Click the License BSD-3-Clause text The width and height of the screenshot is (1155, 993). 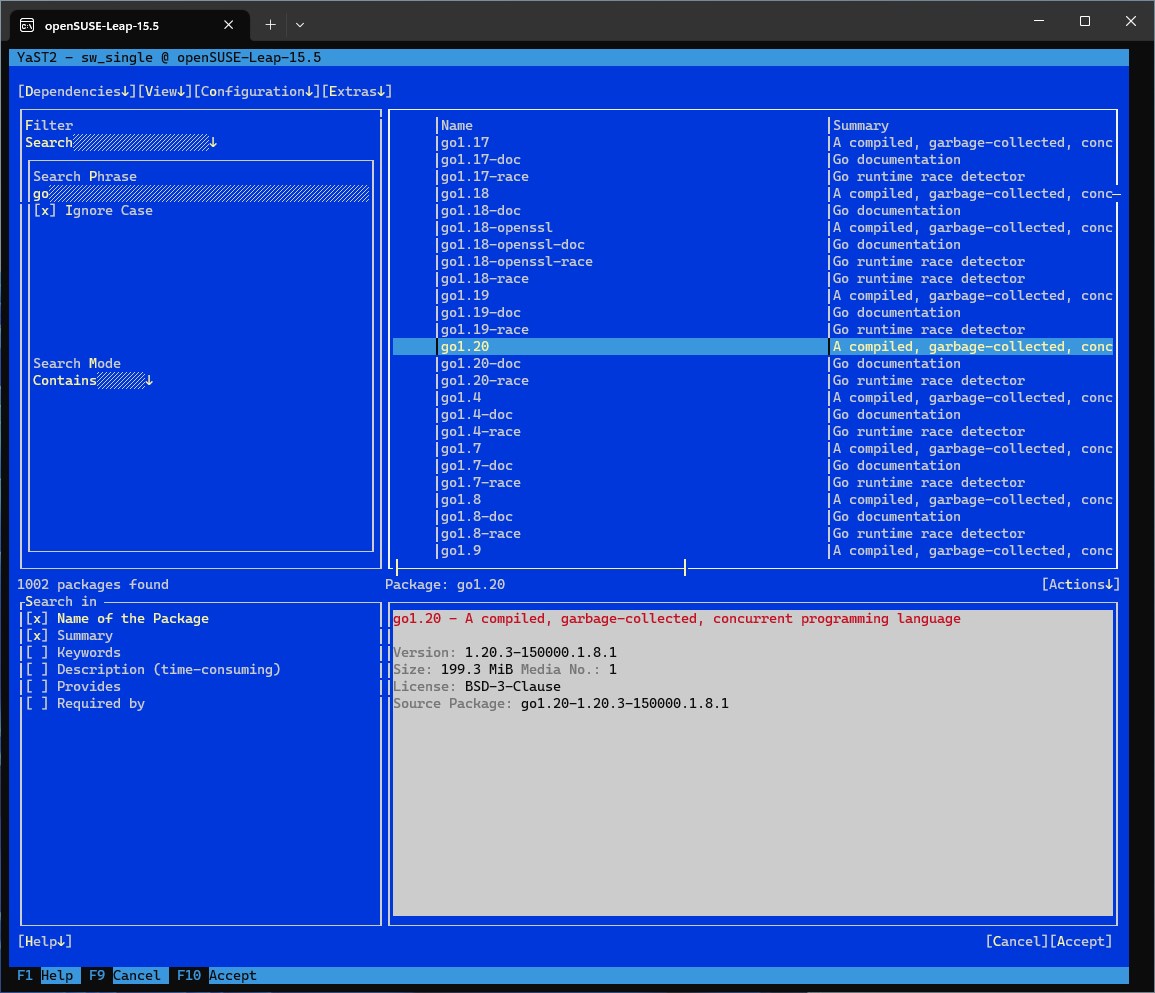click(513, 687)
